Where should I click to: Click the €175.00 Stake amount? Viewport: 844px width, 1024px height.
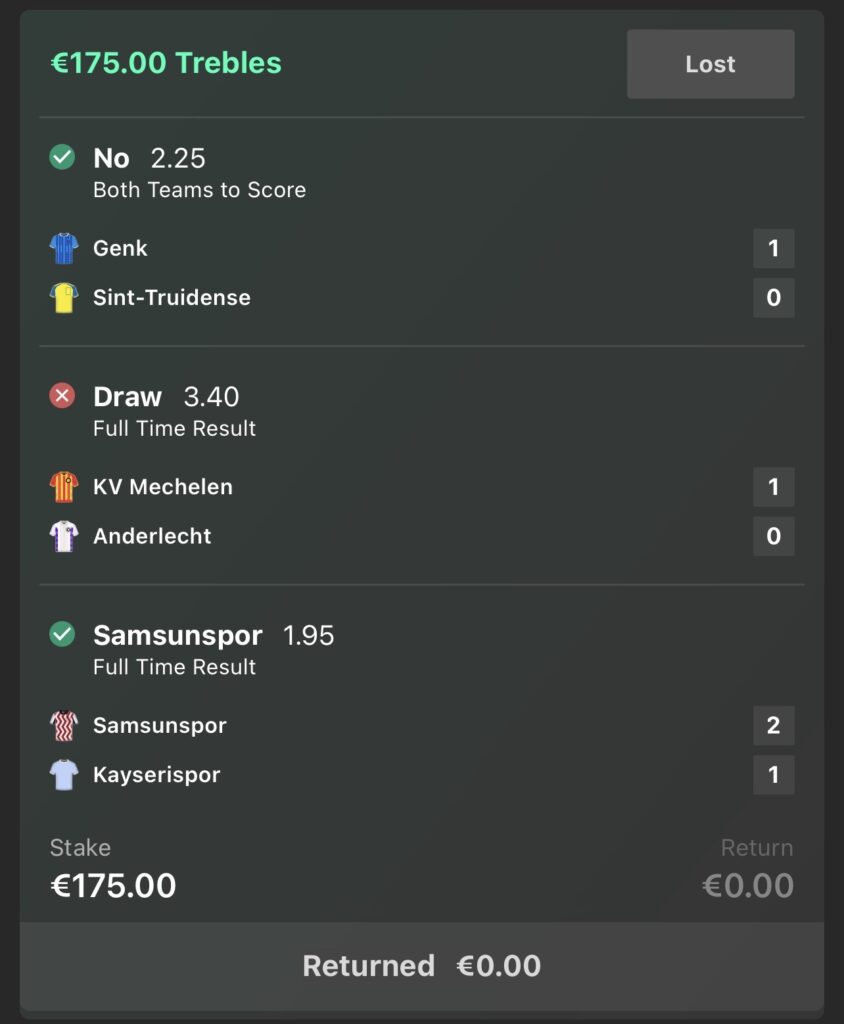point(112,884)
